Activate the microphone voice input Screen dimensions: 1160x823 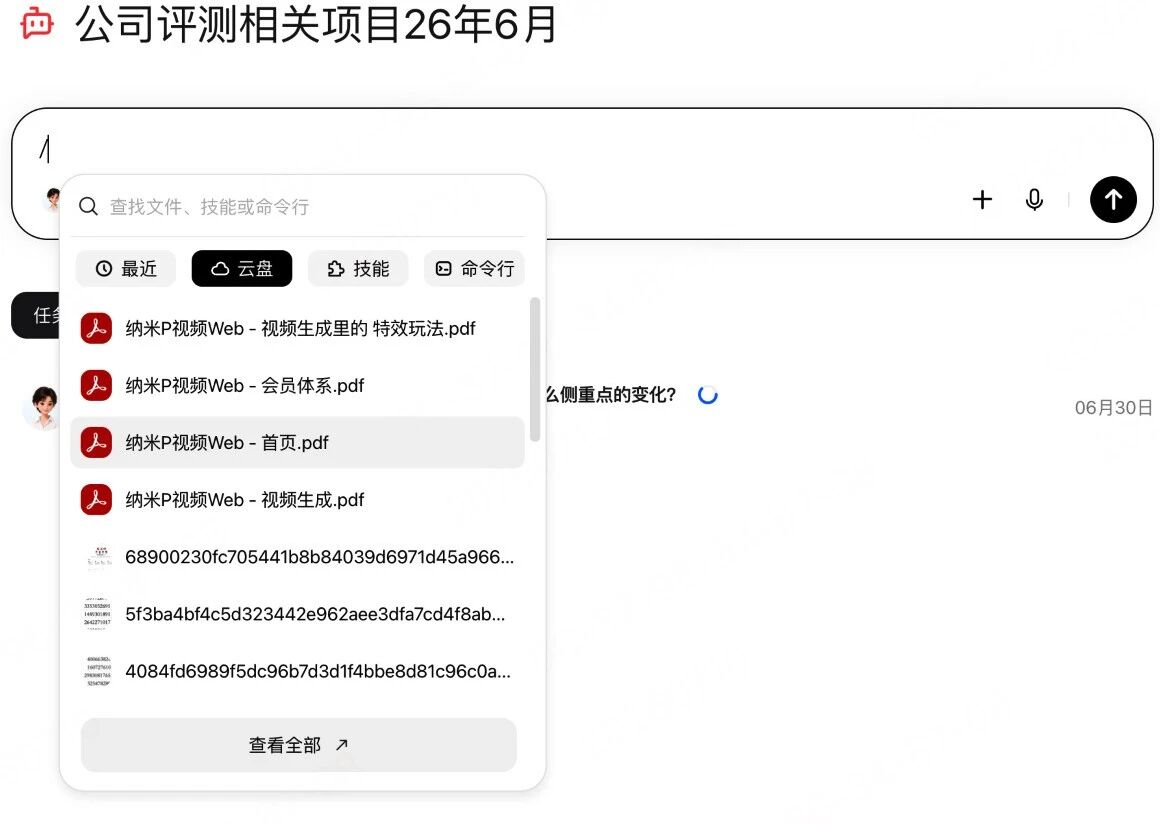pos(1034,199)
